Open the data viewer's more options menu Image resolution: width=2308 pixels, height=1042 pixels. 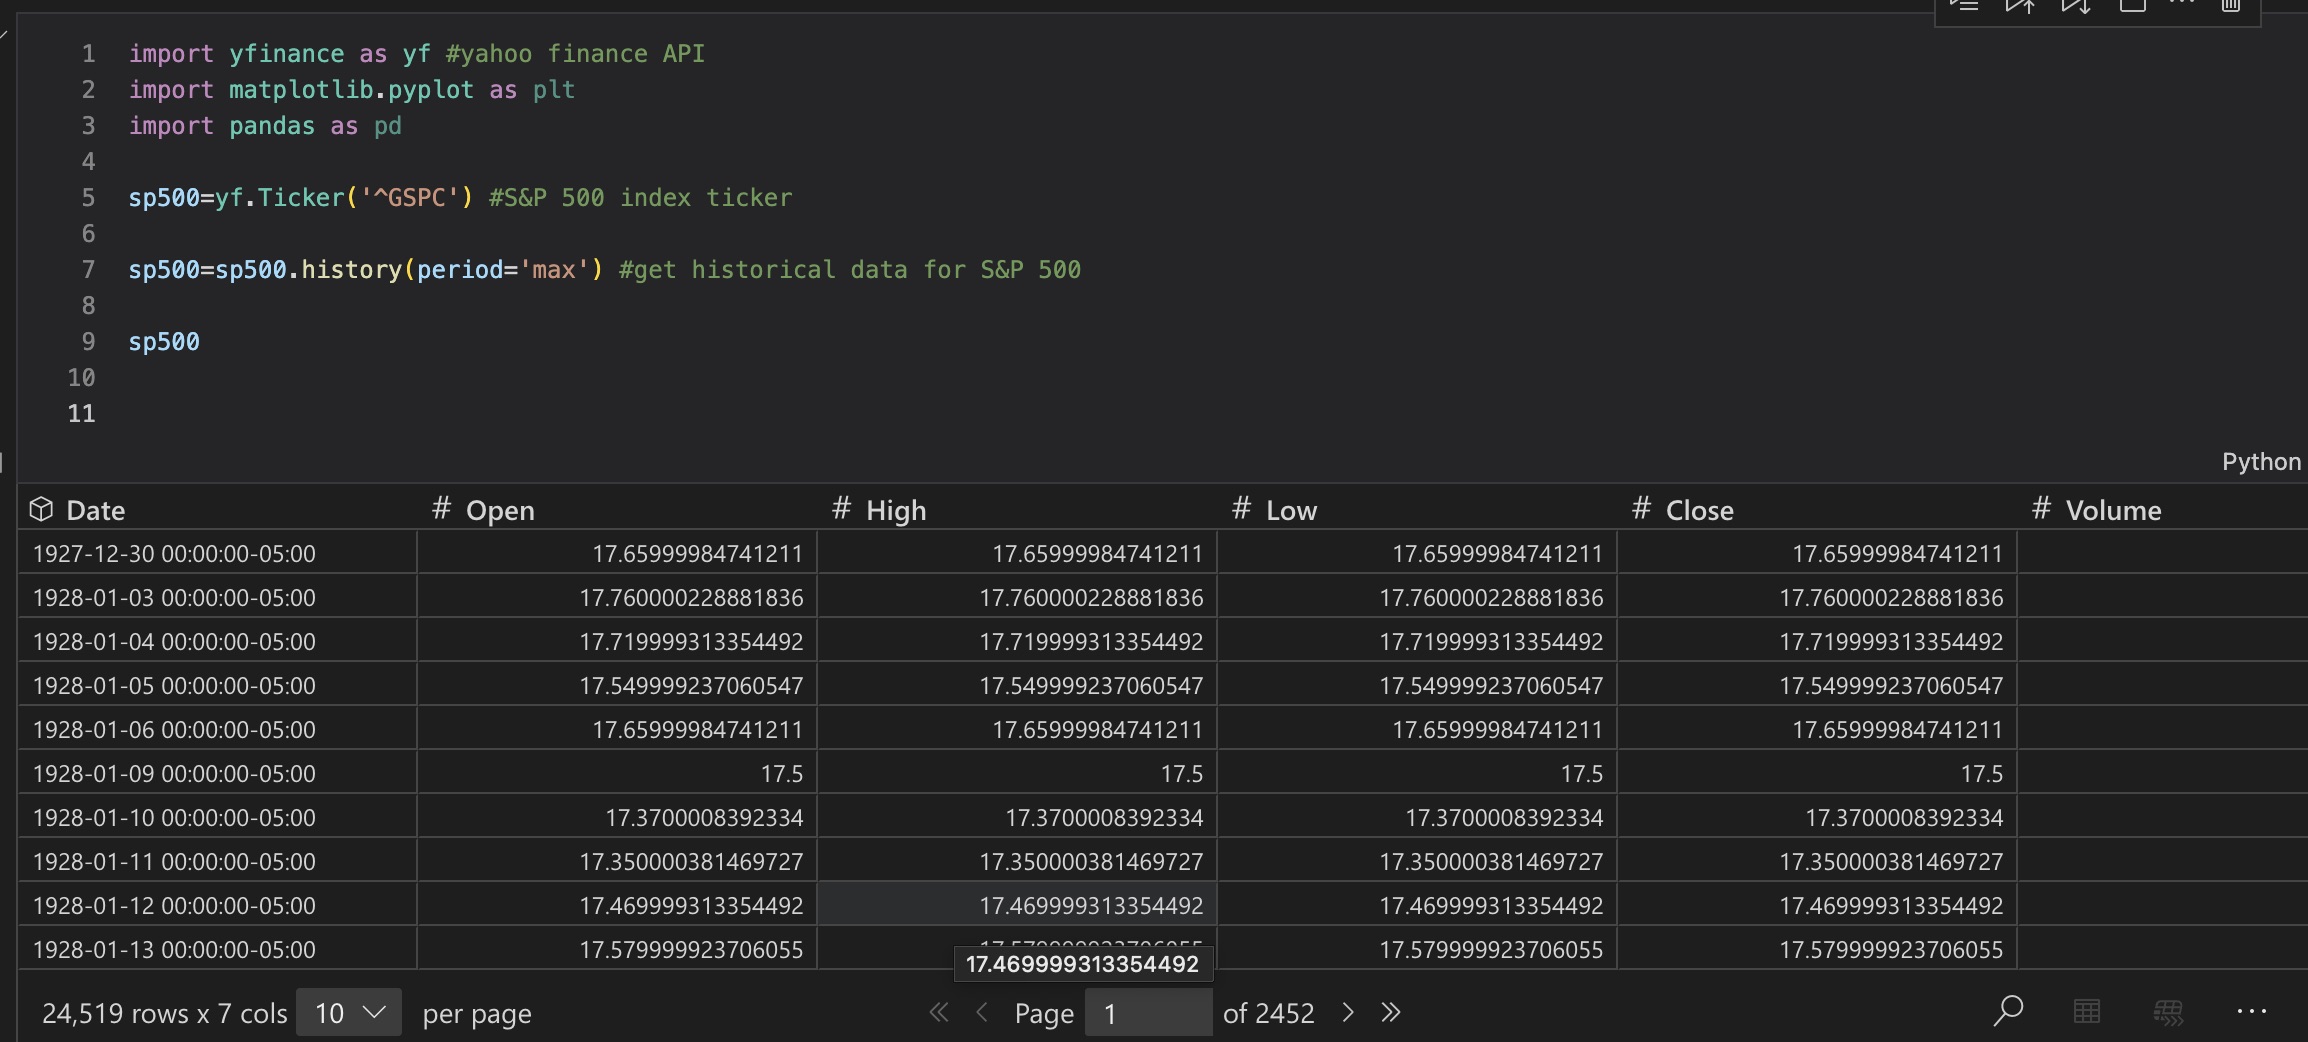click(2251, 1012)
